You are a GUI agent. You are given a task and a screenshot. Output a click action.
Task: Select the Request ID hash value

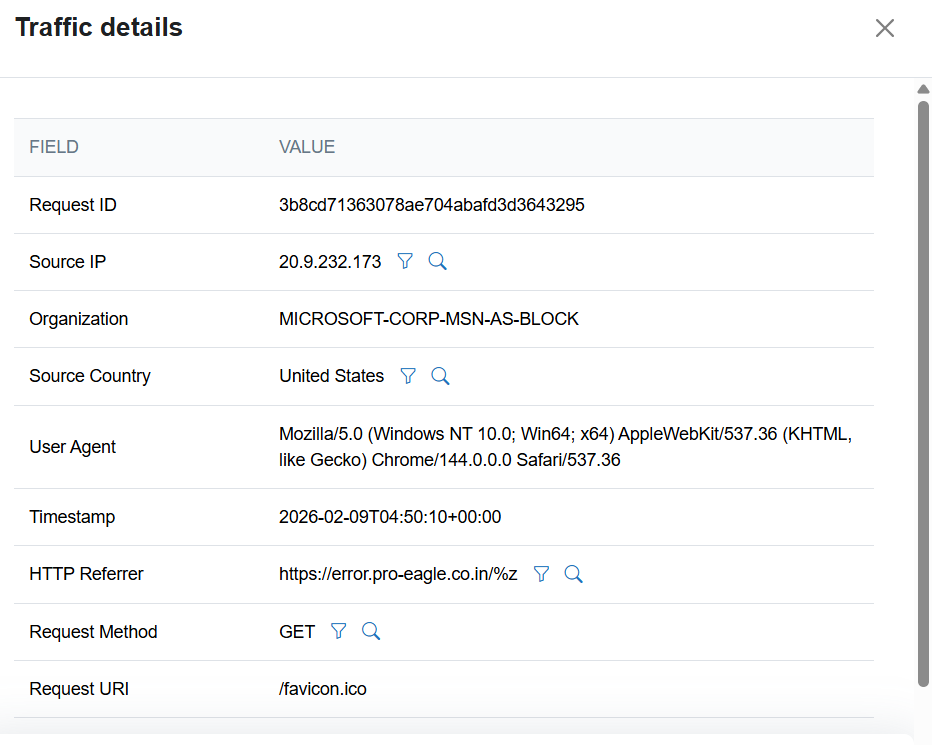[431, 205]
